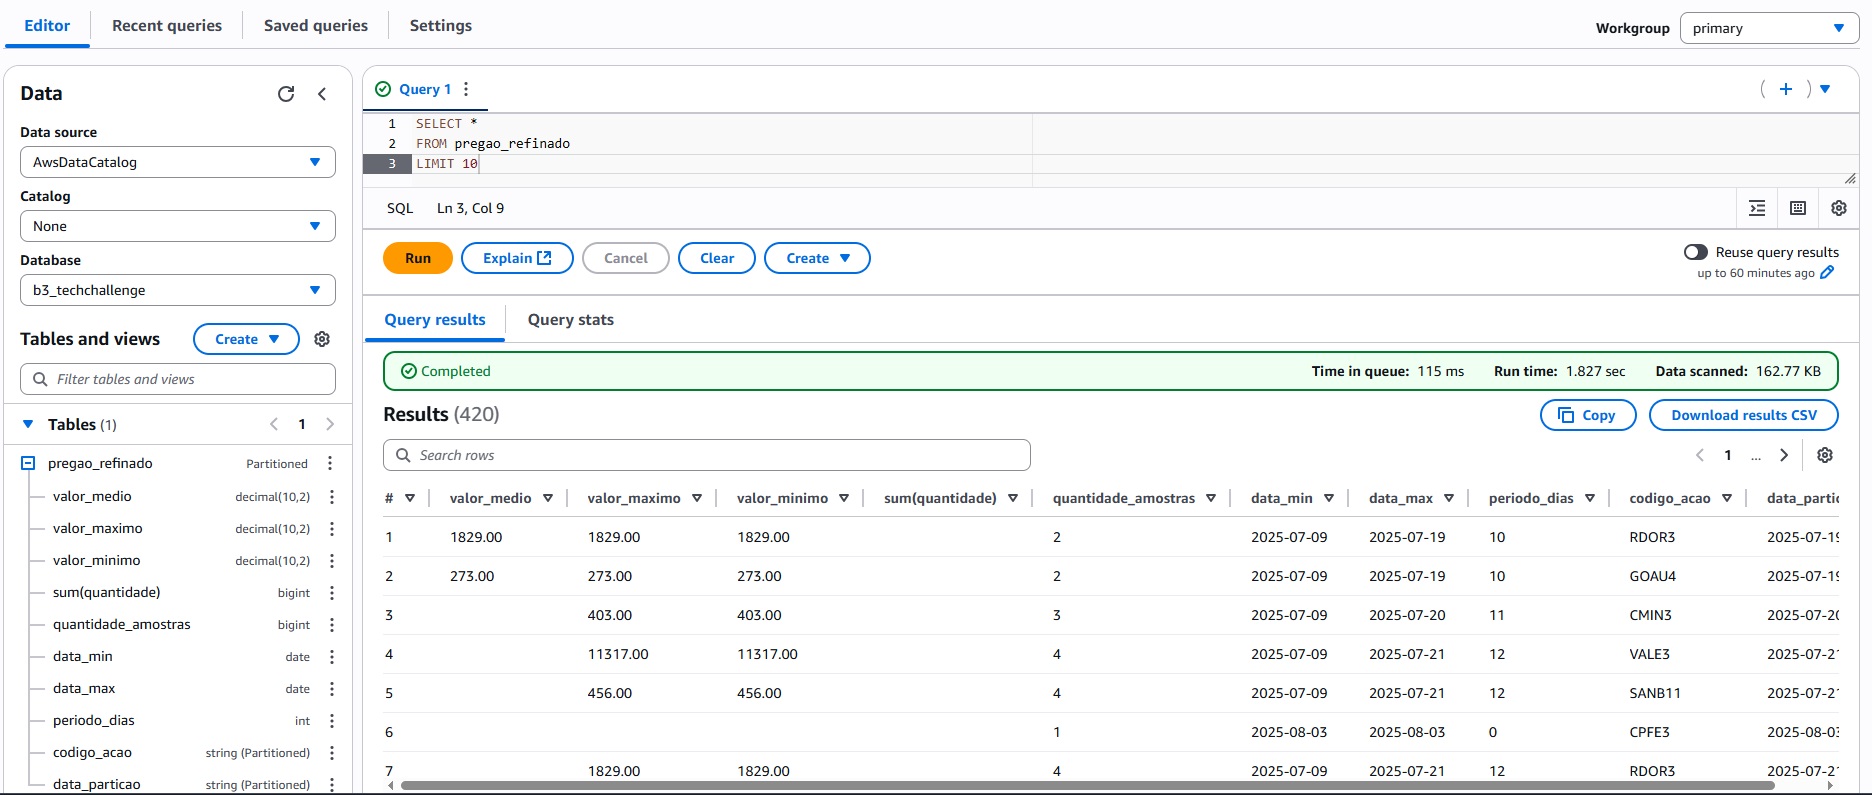Click the Explain button
The image size is (1872, 795).
pyautogui.click(x=517, y=258)
